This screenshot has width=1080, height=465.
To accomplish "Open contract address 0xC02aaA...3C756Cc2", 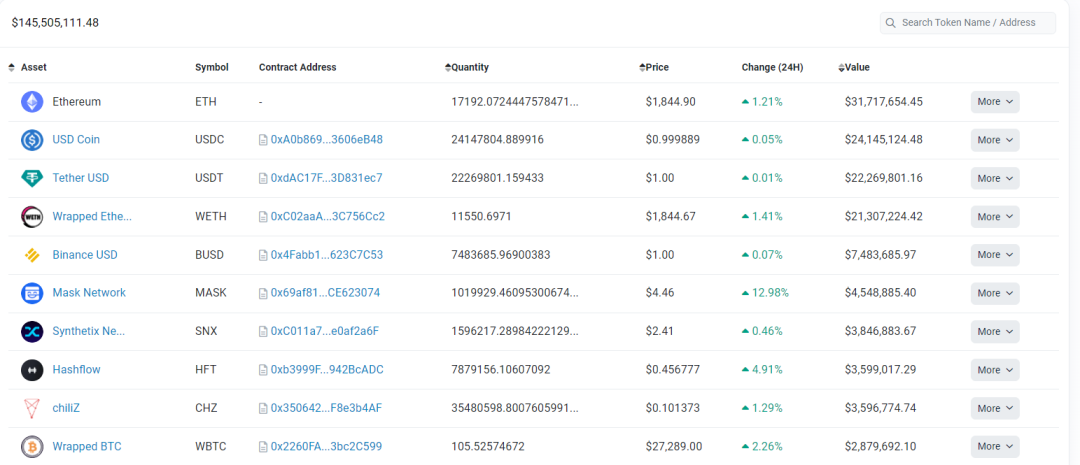I will tap(328, 216).
